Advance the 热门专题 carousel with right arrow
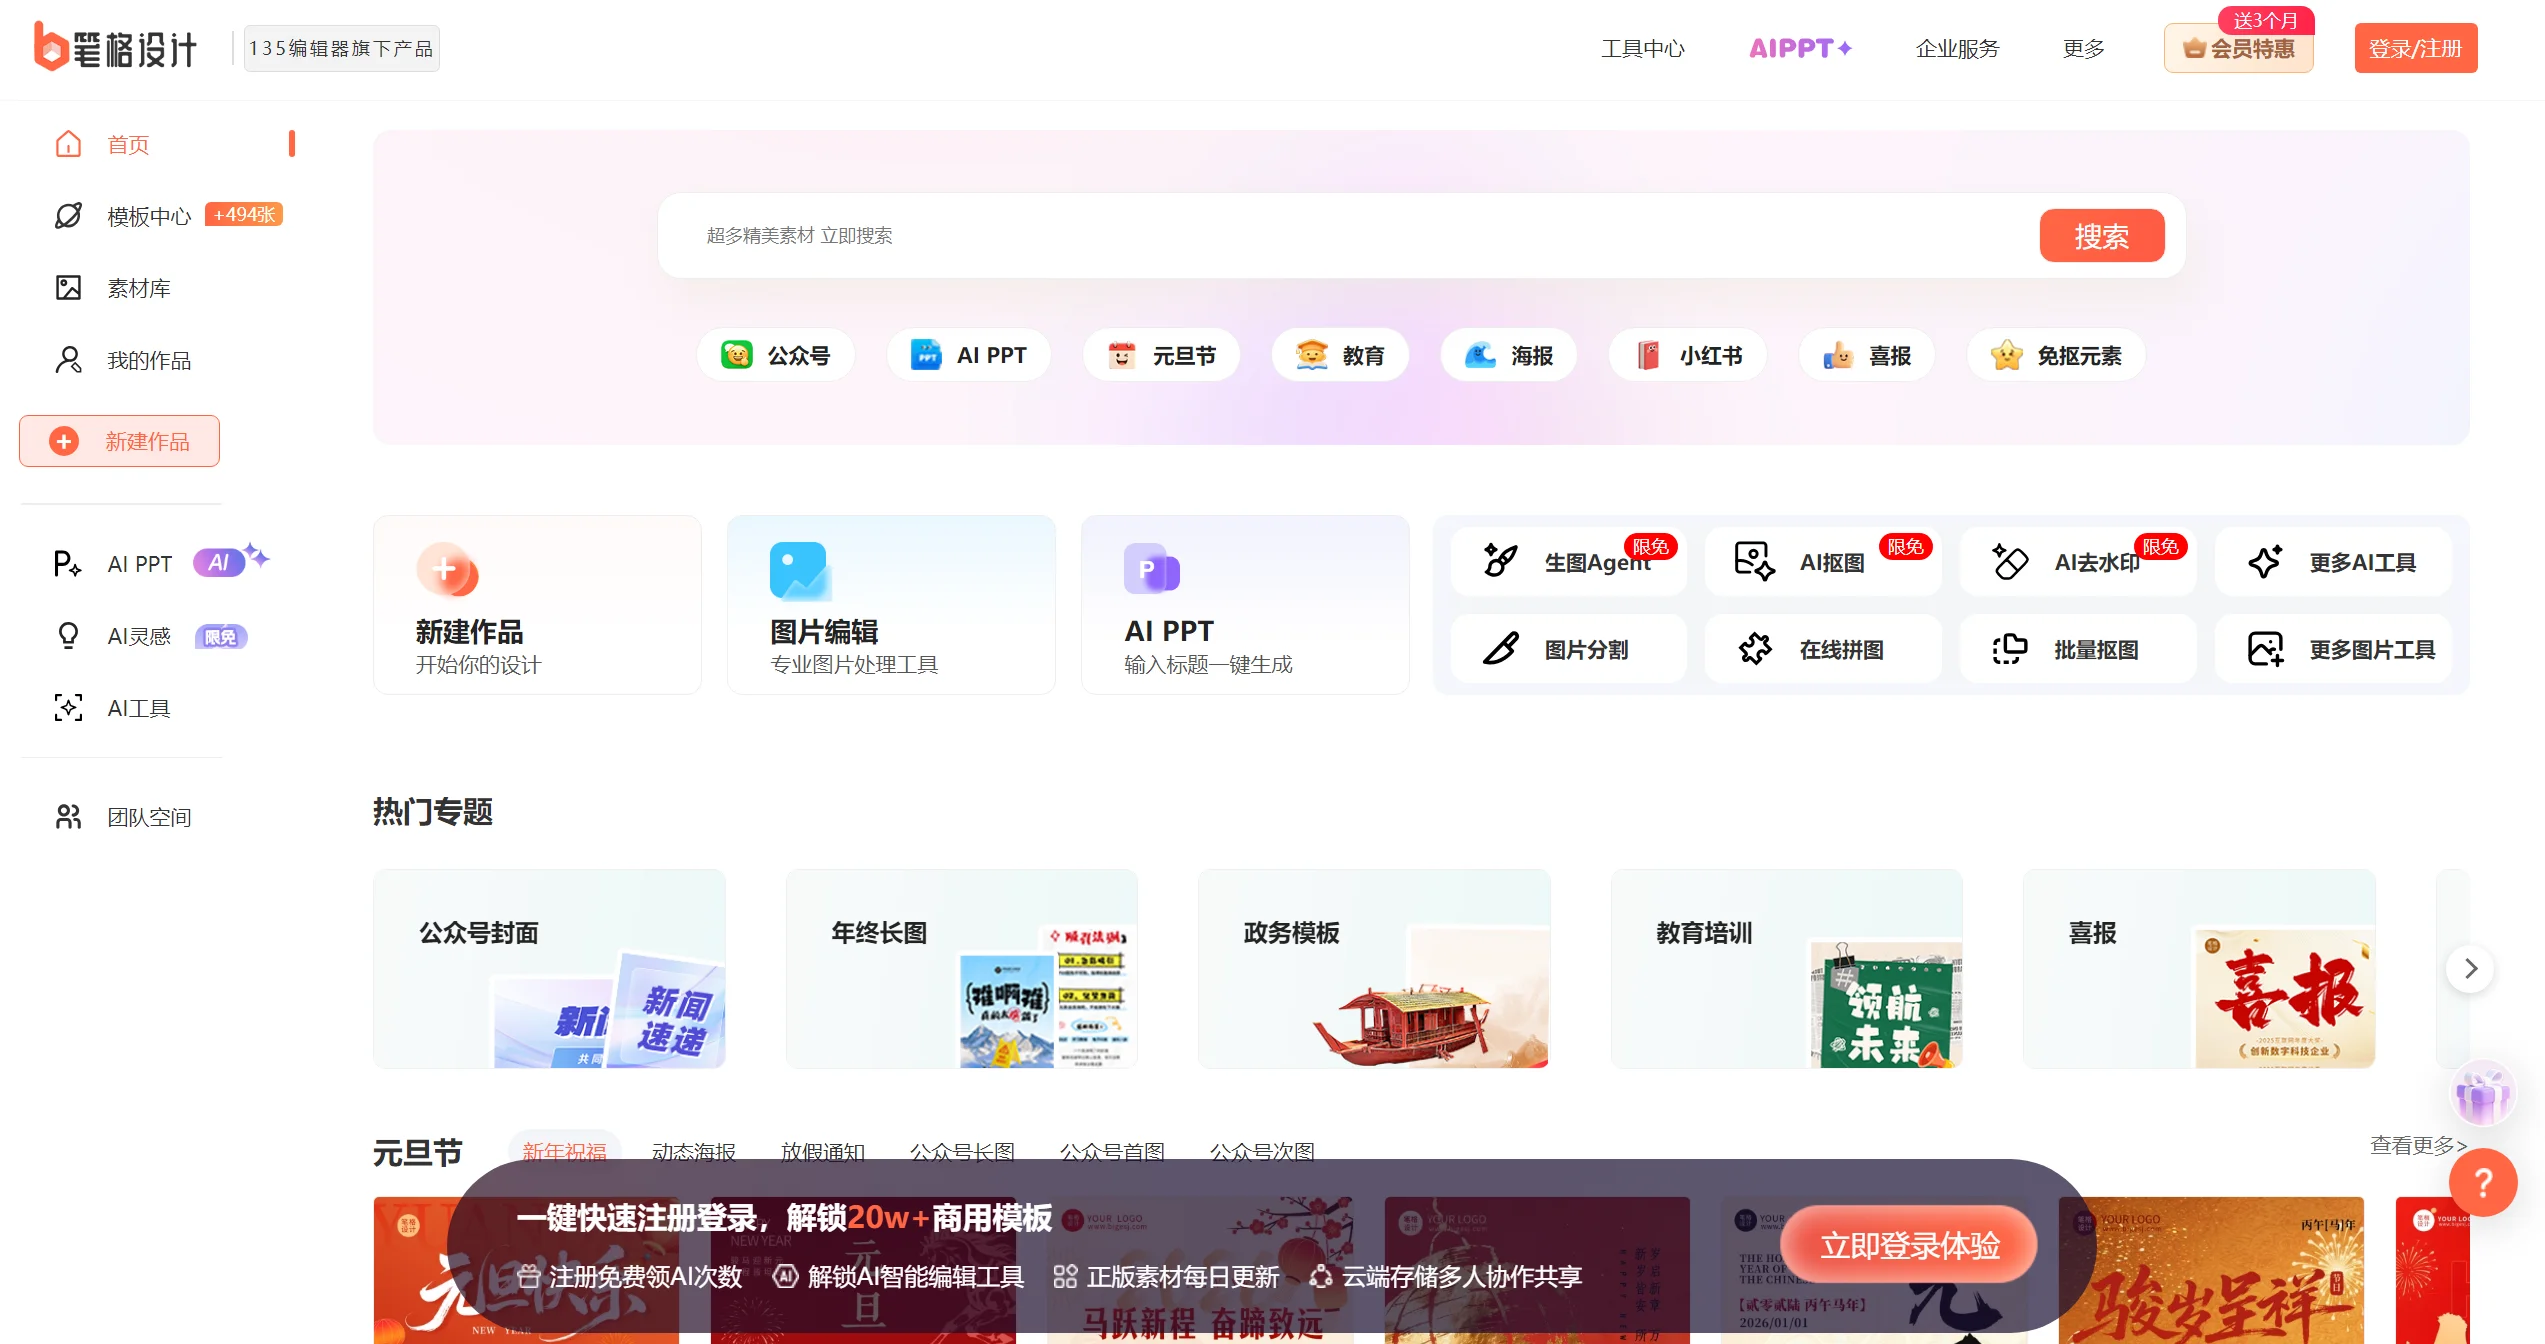The height and width of the screenshot is (1344, 2545). click(2469, 968)
